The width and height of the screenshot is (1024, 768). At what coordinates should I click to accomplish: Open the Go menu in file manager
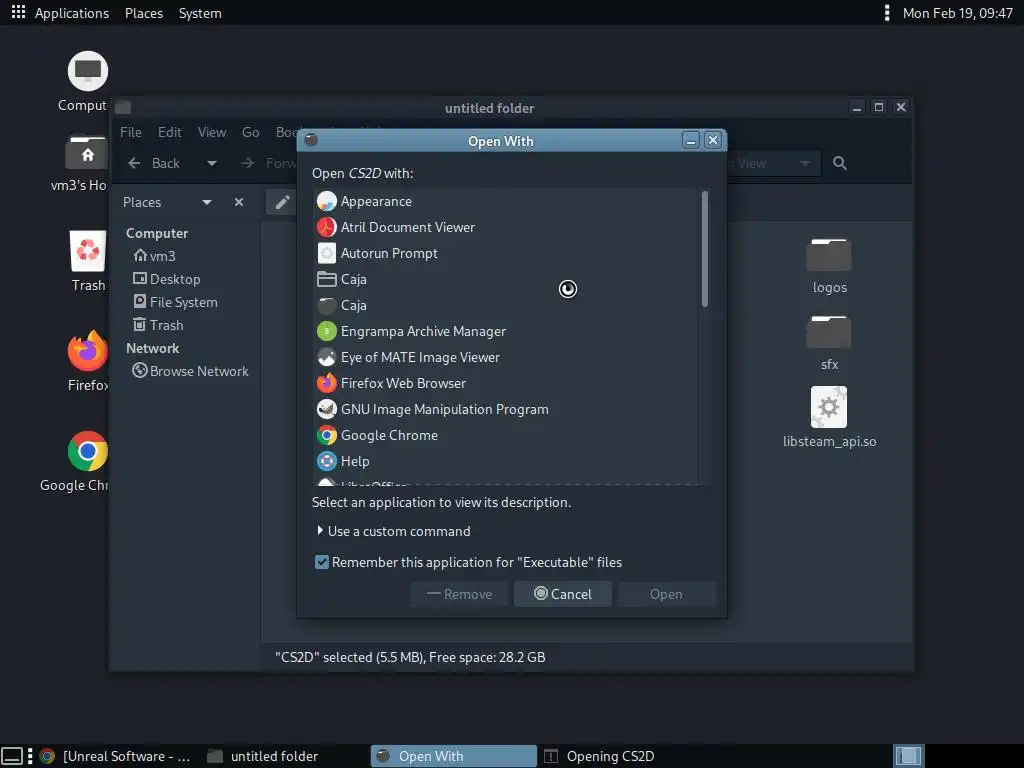(x=251, y=132)
